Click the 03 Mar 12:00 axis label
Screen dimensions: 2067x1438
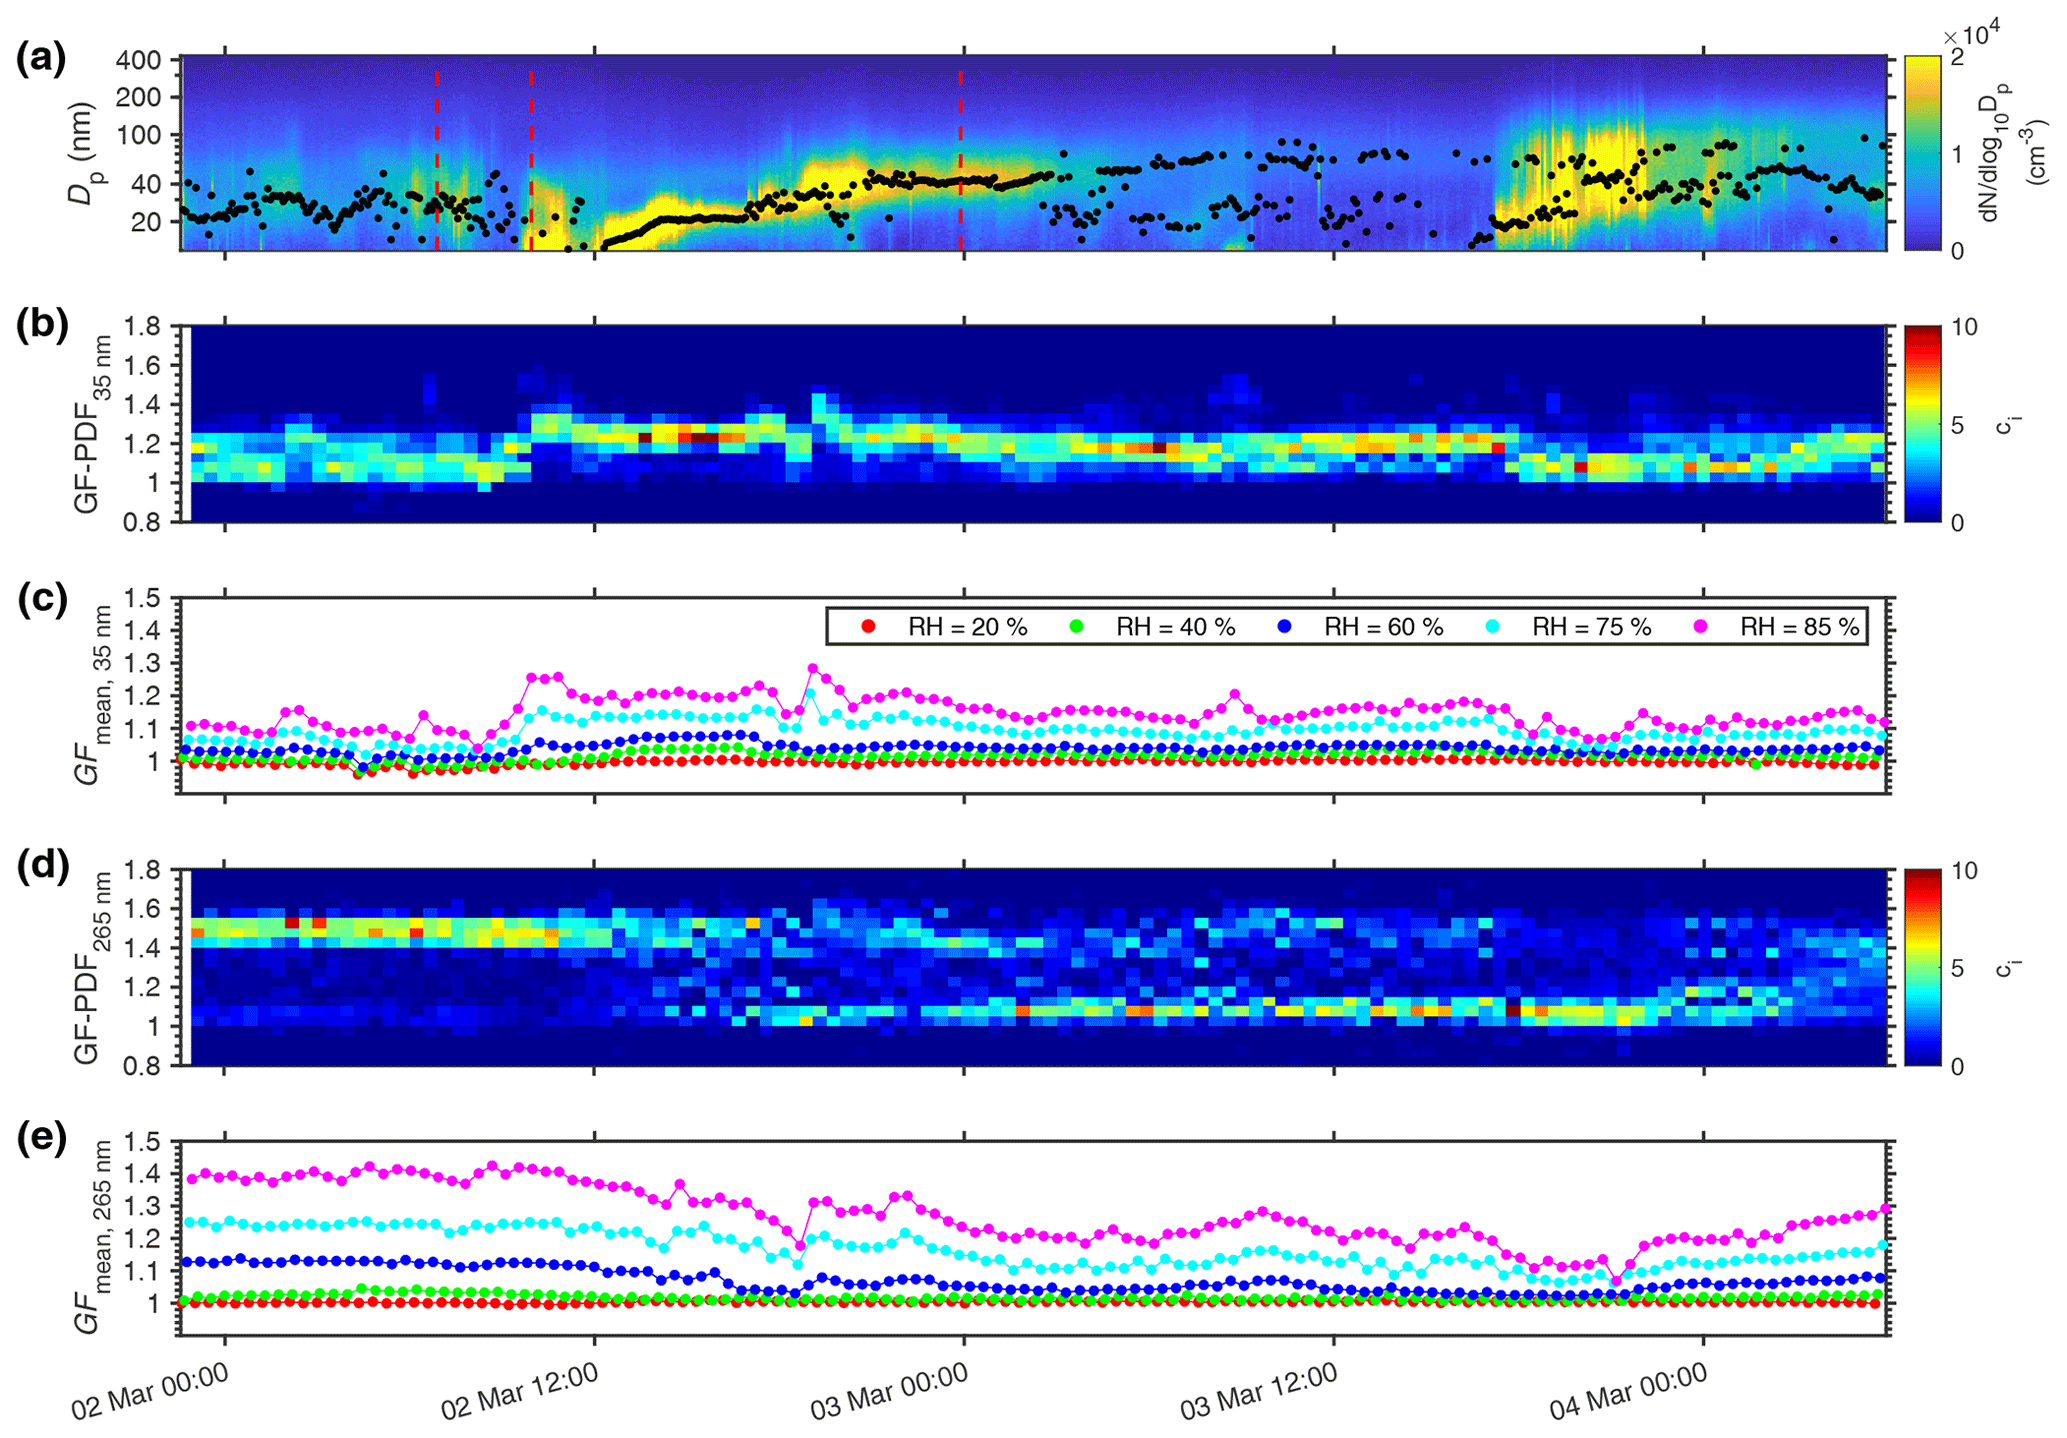point(1258,1391)
